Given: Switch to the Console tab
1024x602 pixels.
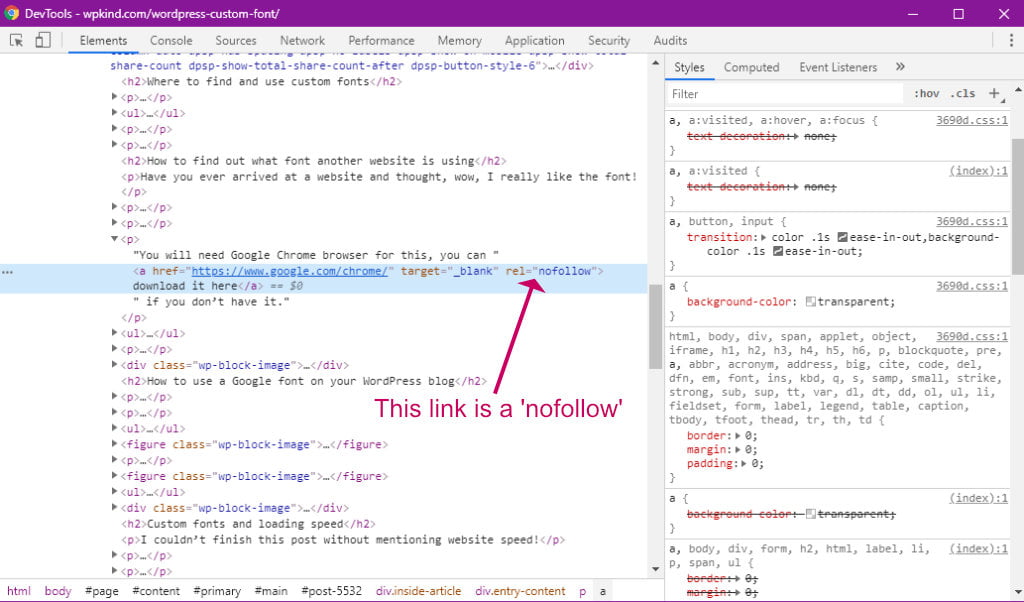Looking at the screenshot, I should click(x=170, y=40).
